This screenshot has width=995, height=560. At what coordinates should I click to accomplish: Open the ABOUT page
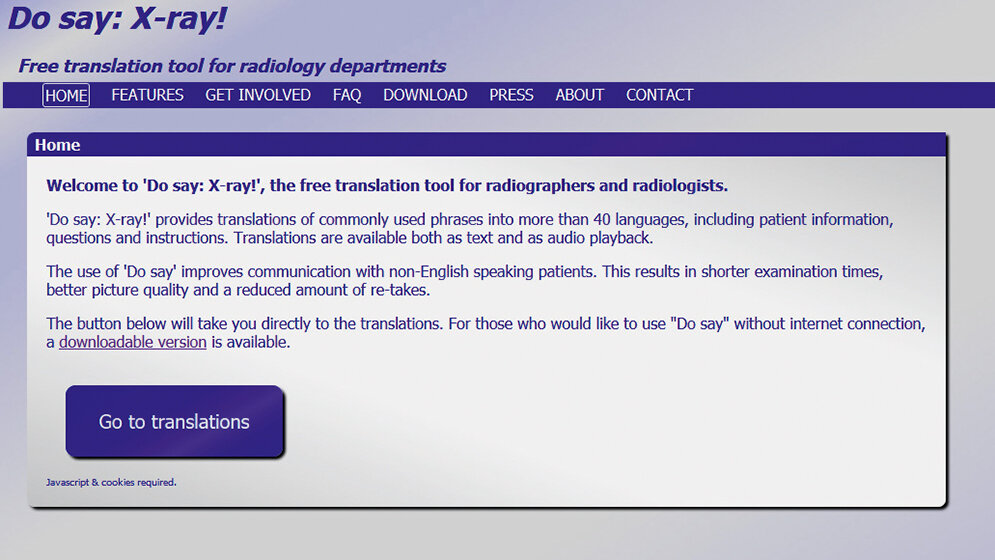[x=580, y=95]
